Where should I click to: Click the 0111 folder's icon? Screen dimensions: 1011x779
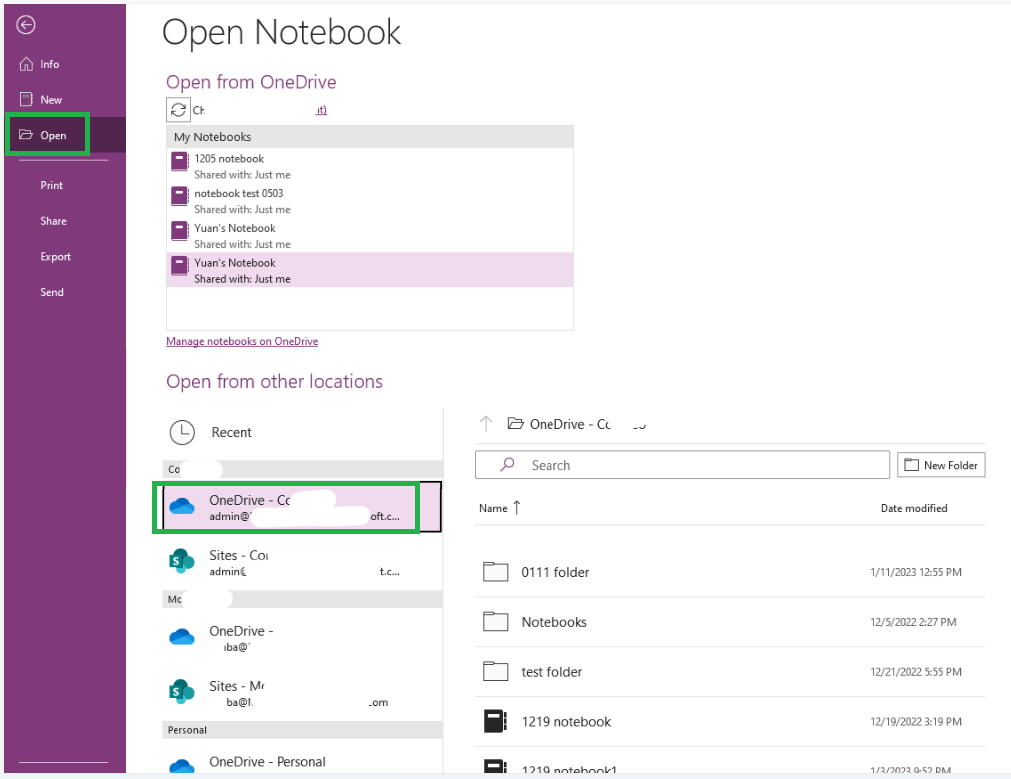495,571
